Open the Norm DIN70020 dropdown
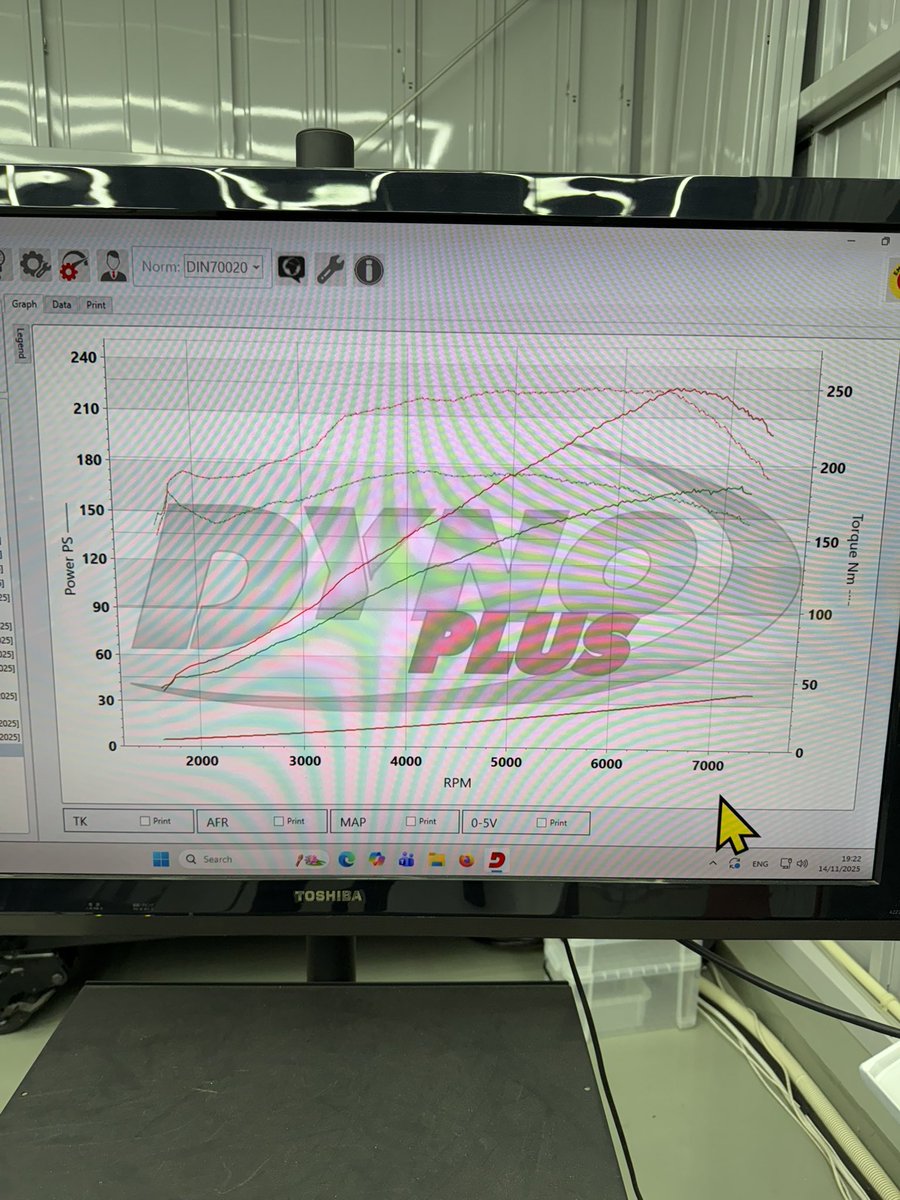900x1200 pixels. pyautogui.click(x=223, y=267)
